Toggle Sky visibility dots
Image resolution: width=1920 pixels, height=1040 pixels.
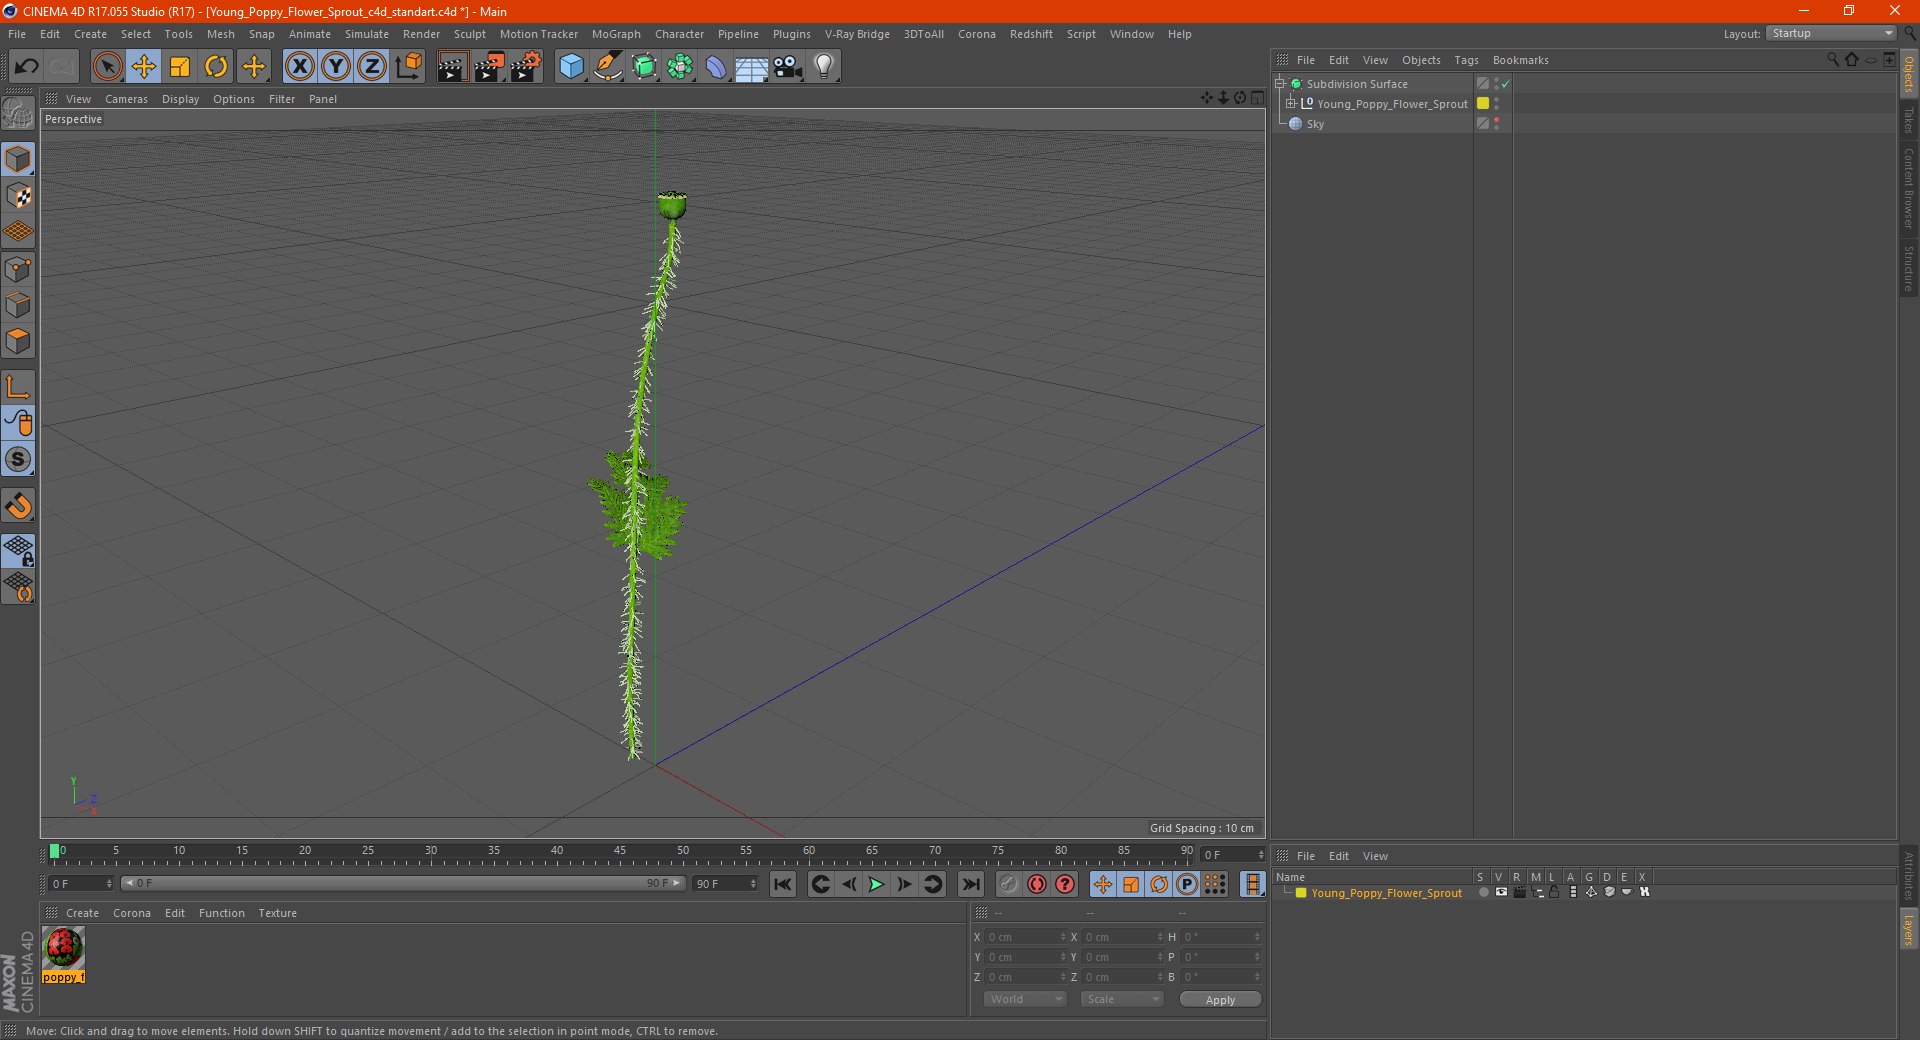[x=1496, y=124]
